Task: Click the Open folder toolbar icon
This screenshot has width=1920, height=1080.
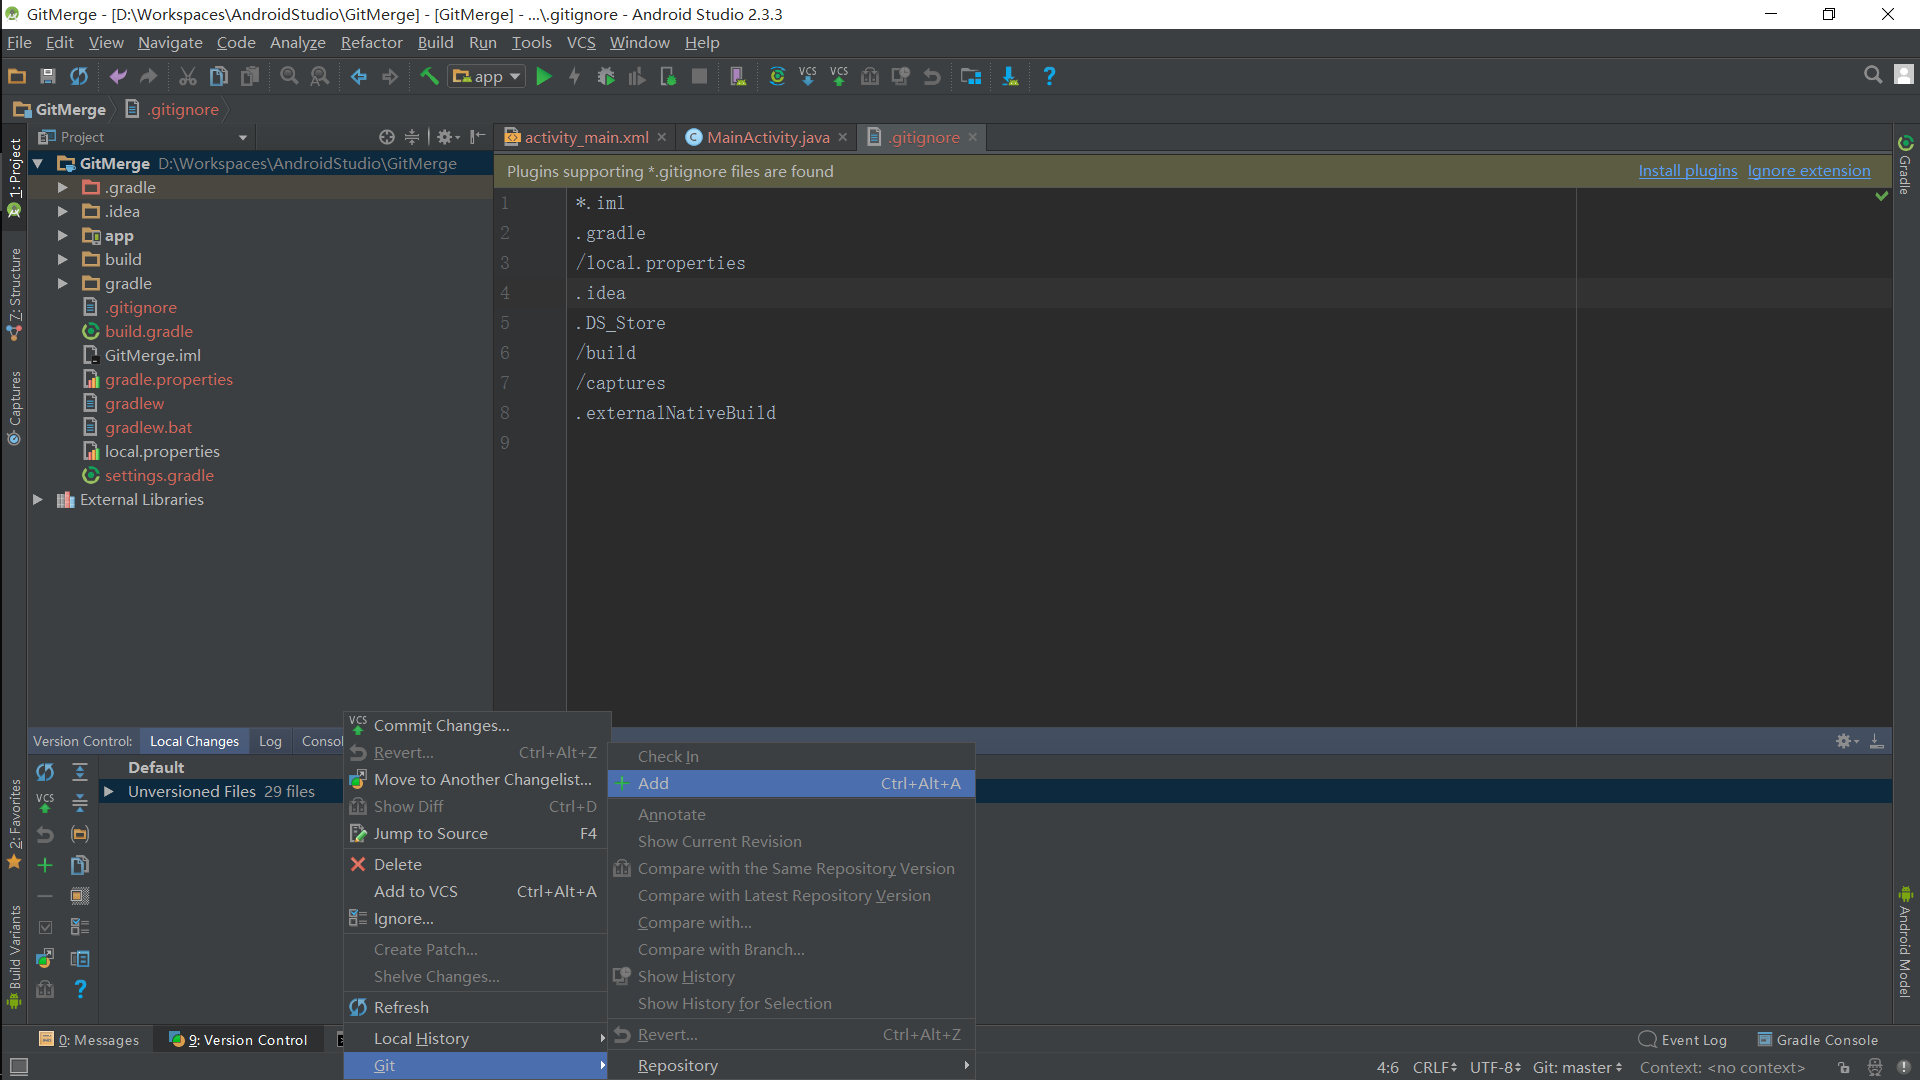Action: (17, 76)
